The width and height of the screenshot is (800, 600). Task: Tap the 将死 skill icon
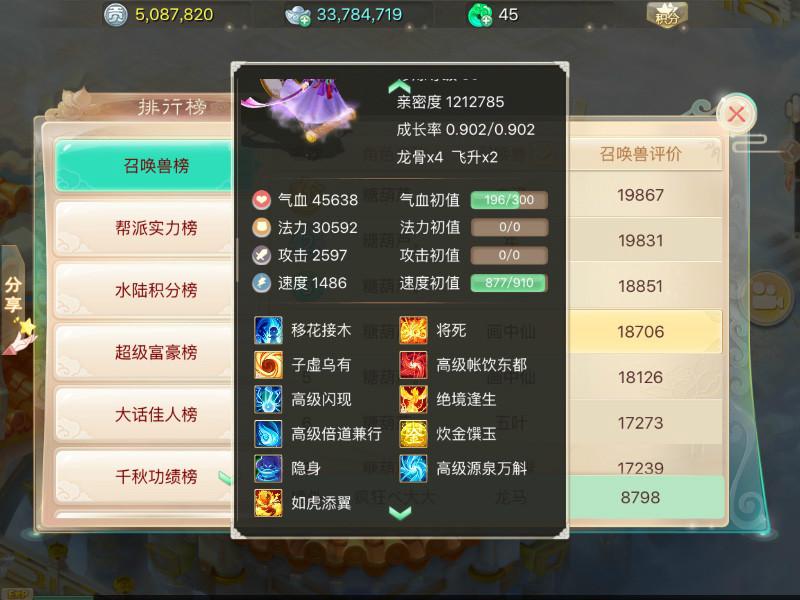(413, 330)
